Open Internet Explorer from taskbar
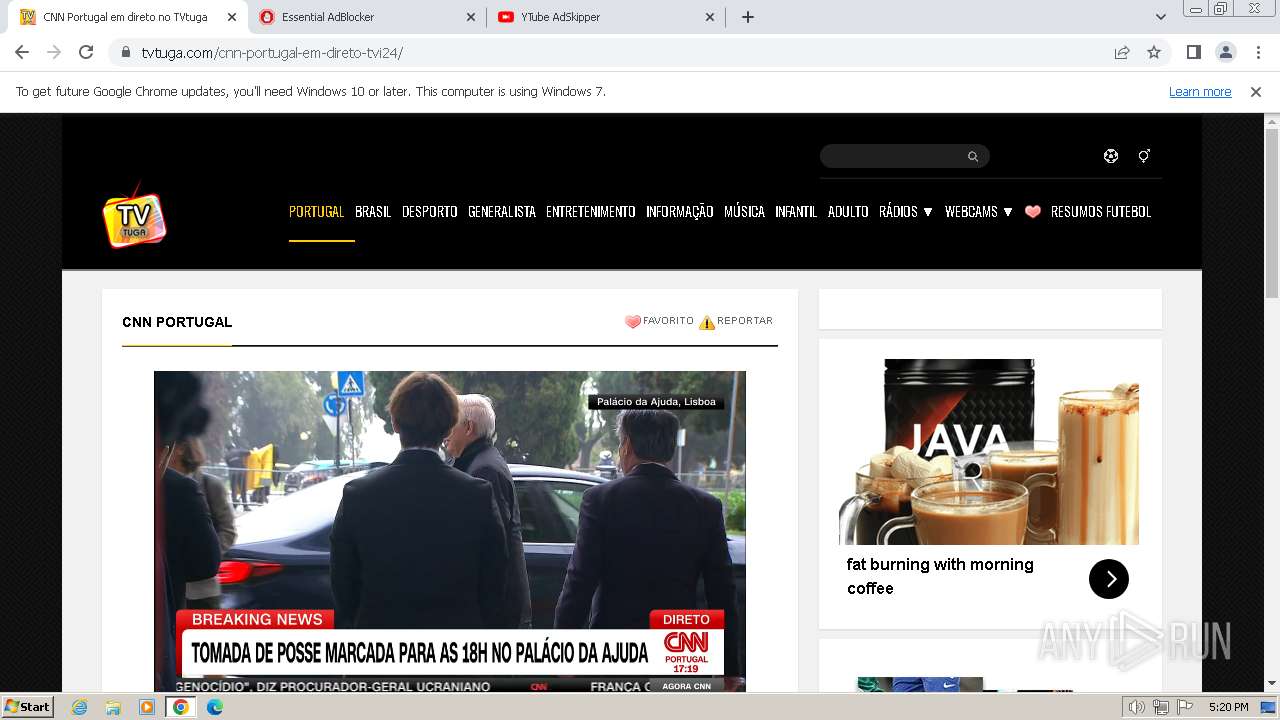The width and height of the screenshot is (1280, 720). click(x=79, y=707)
